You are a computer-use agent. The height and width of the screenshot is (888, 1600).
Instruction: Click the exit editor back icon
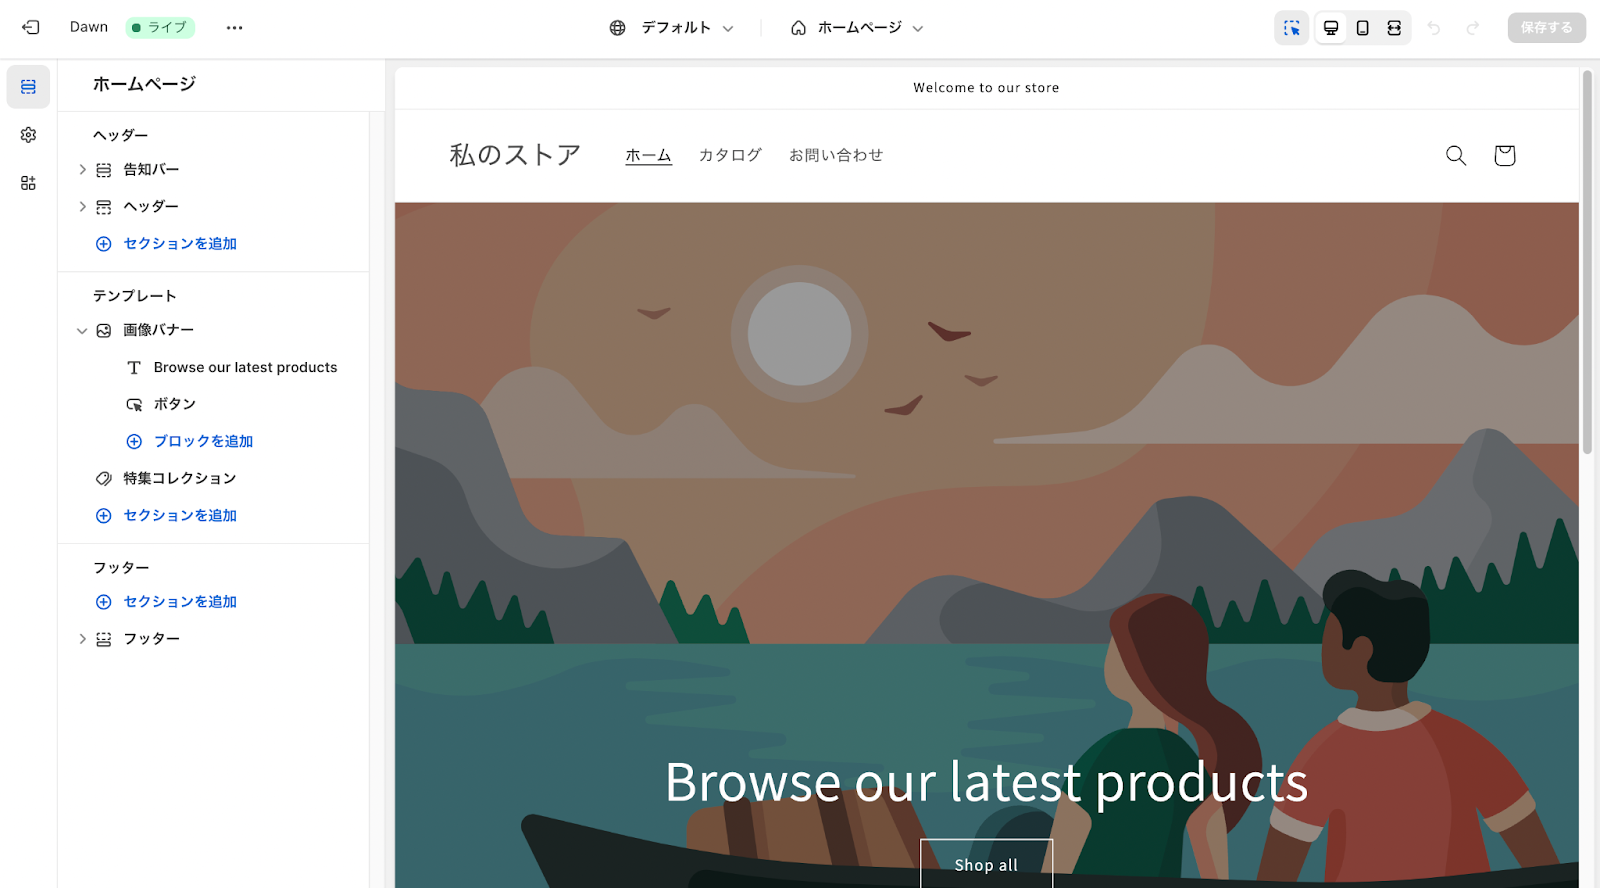click(x=31, y=28)
